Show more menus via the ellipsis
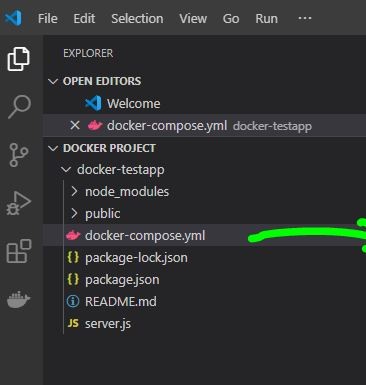 pyautogui.click(x=305, y=18)
